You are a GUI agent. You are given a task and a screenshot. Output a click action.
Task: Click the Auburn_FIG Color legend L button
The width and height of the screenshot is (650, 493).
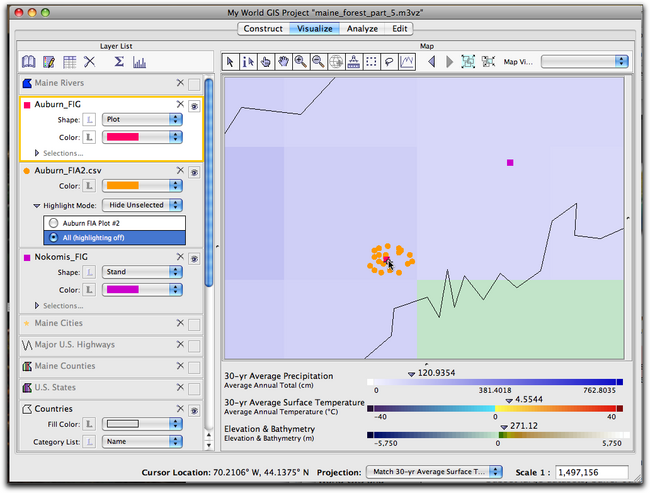point(89,137)
